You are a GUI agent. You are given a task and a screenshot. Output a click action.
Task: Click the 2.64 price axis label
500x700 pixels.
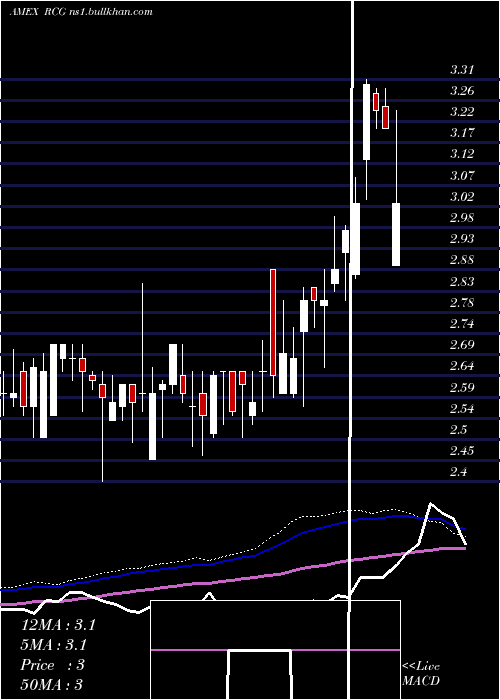click(x=462, y=367)
